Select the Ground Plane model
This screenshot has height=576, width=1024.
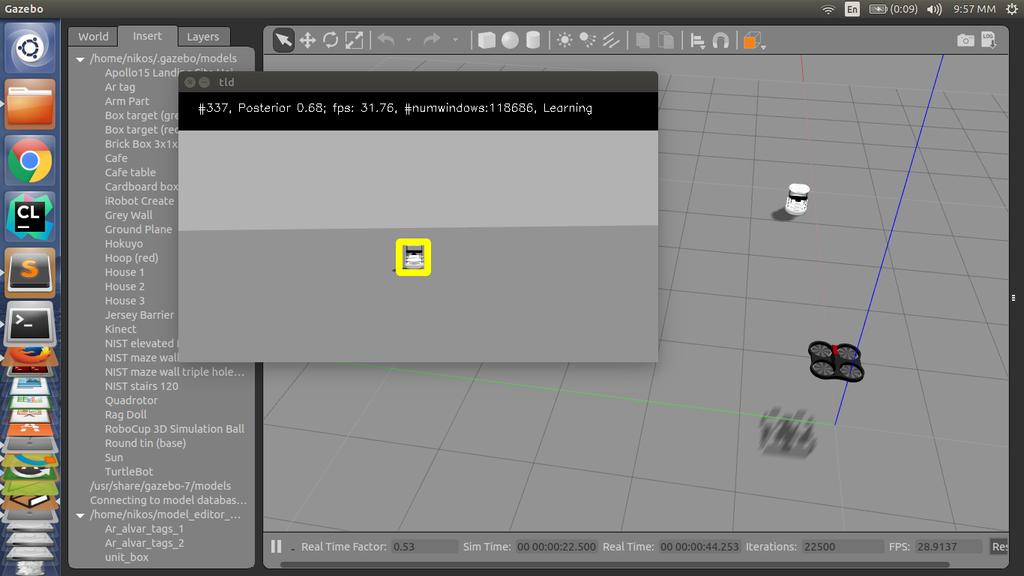tap(138, 229)
